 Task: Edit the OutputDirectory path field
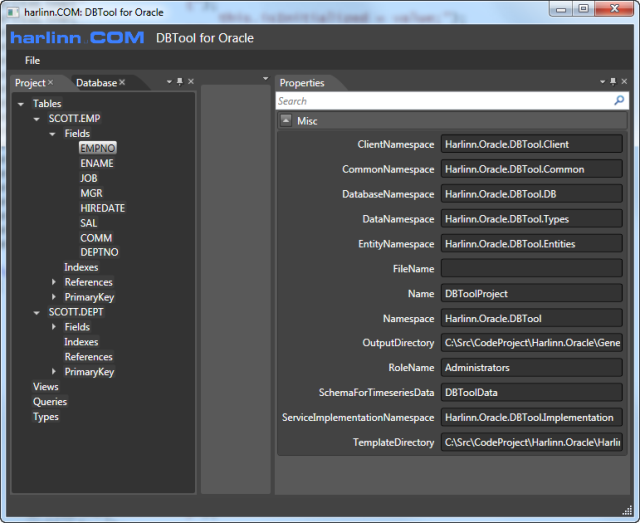[x=531, y=343]
